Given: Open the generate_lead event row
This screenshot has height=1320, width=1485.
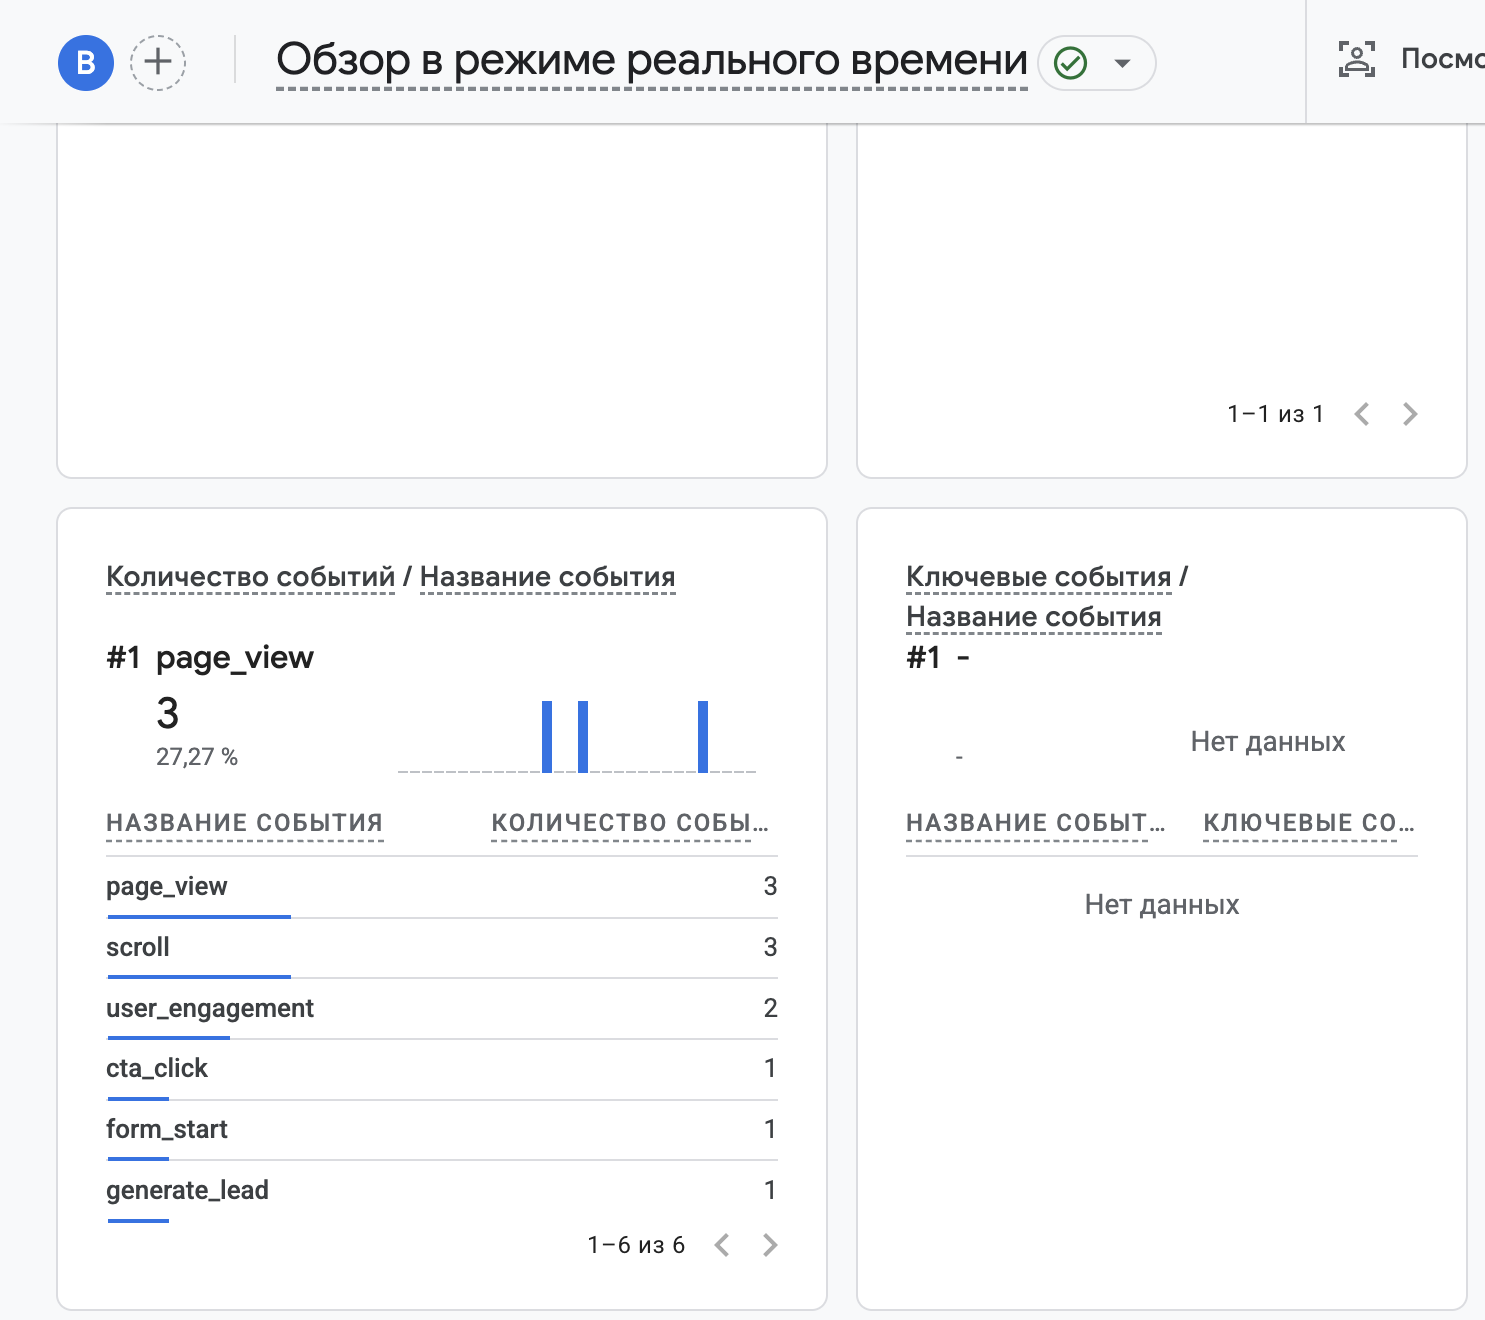Looking at the screenshot, I should (x=442, y=1191).
